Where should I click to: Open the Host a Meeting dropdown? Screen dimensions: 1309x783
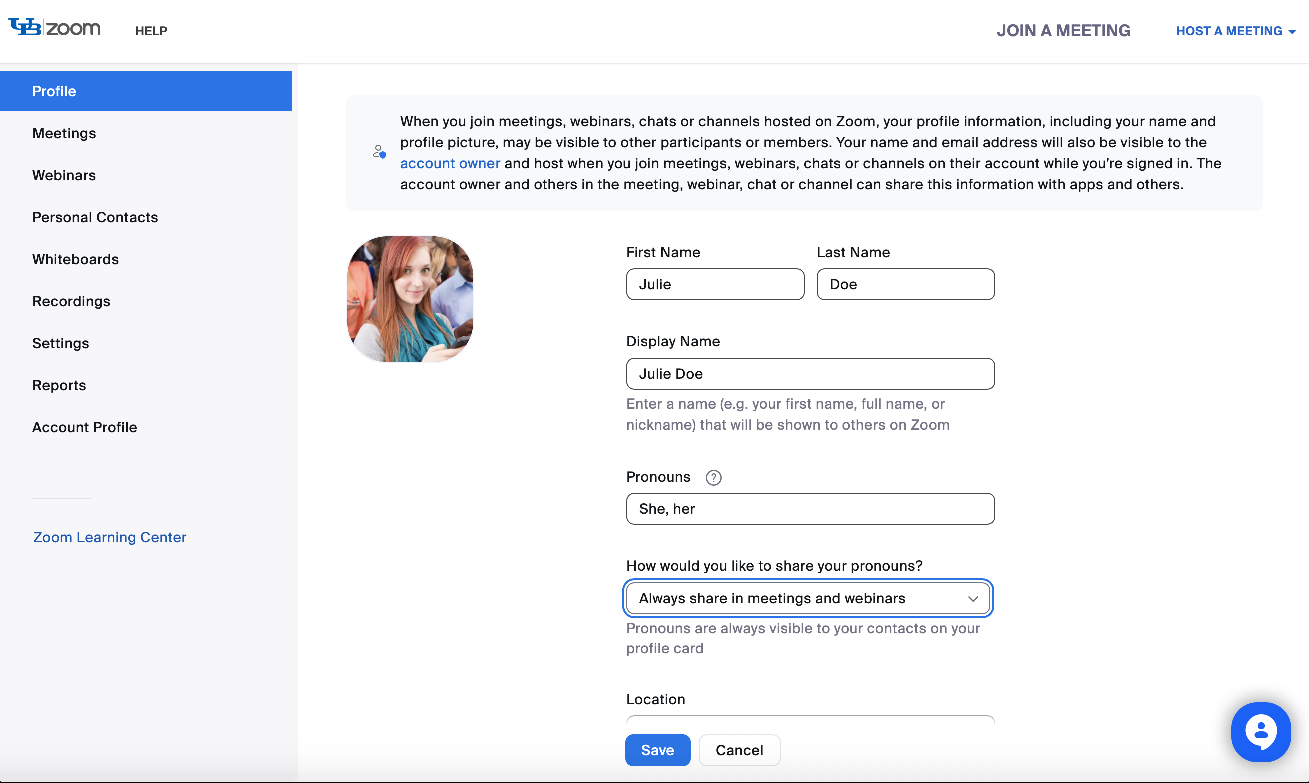pos(1235,31)
